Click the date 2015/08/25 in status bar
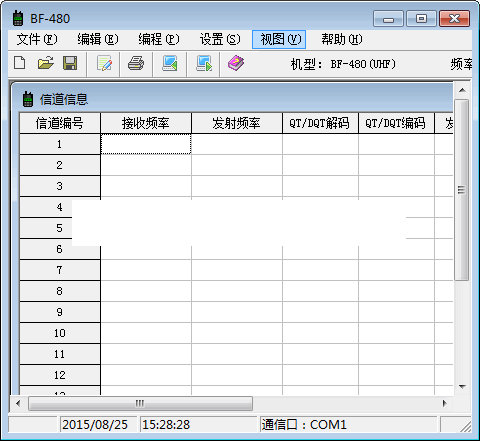This screenshot has height=441, width=480. click(x=95, y=425)
